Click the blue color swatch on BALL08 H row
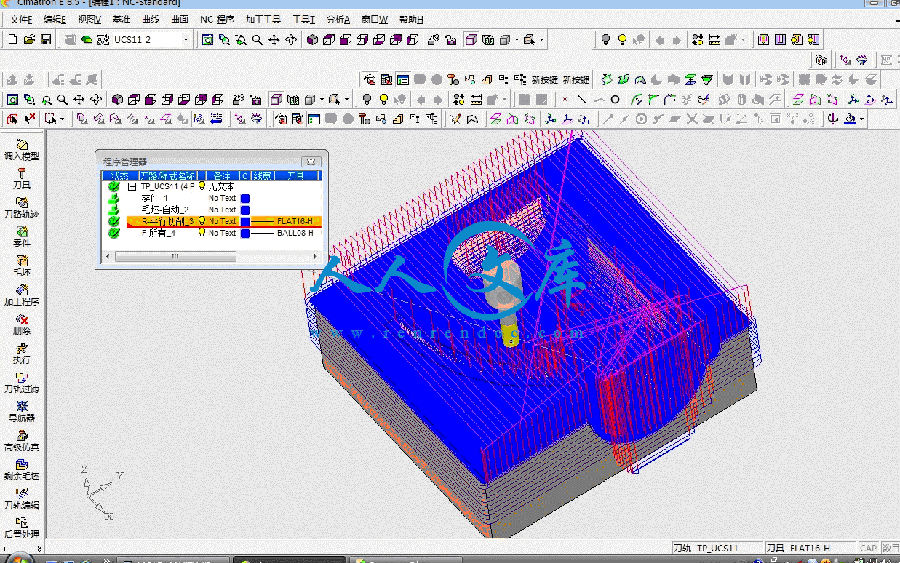900x563 pixels. (245, 233)
